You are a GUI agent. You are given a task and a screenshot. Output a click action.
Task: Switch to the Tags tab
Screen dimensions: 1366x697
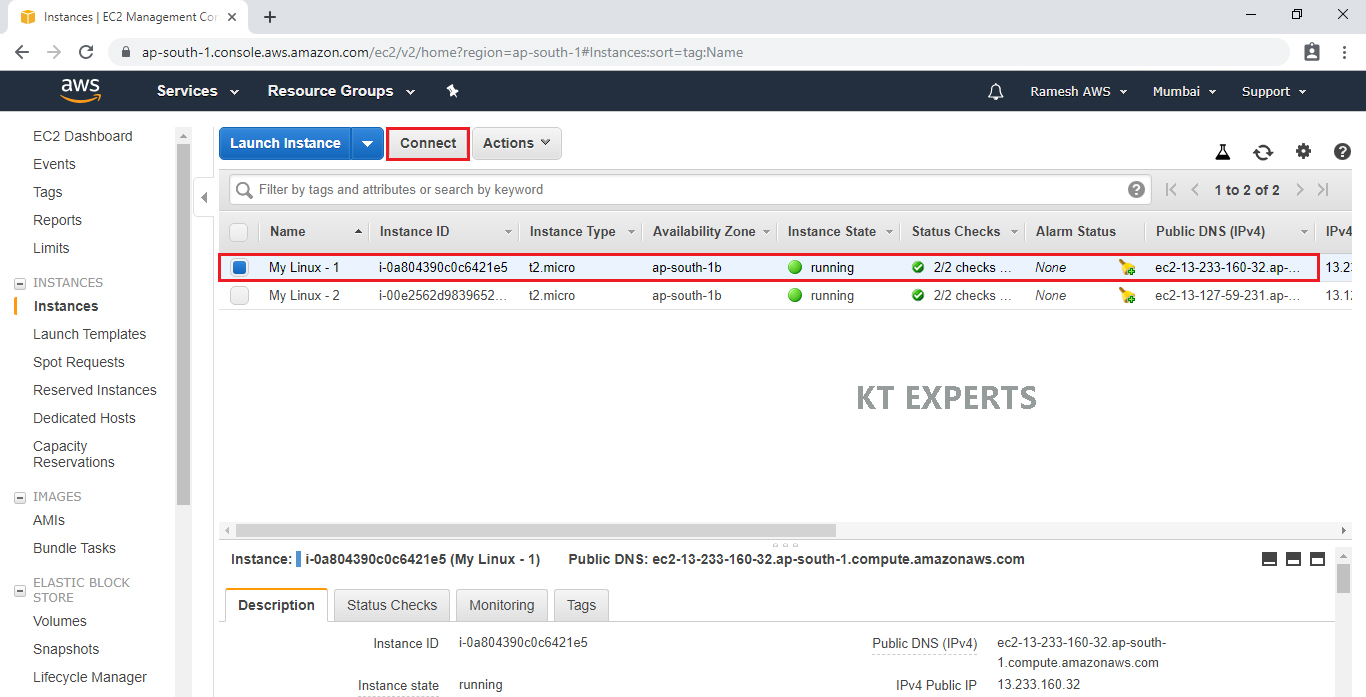tap(581, 605)
